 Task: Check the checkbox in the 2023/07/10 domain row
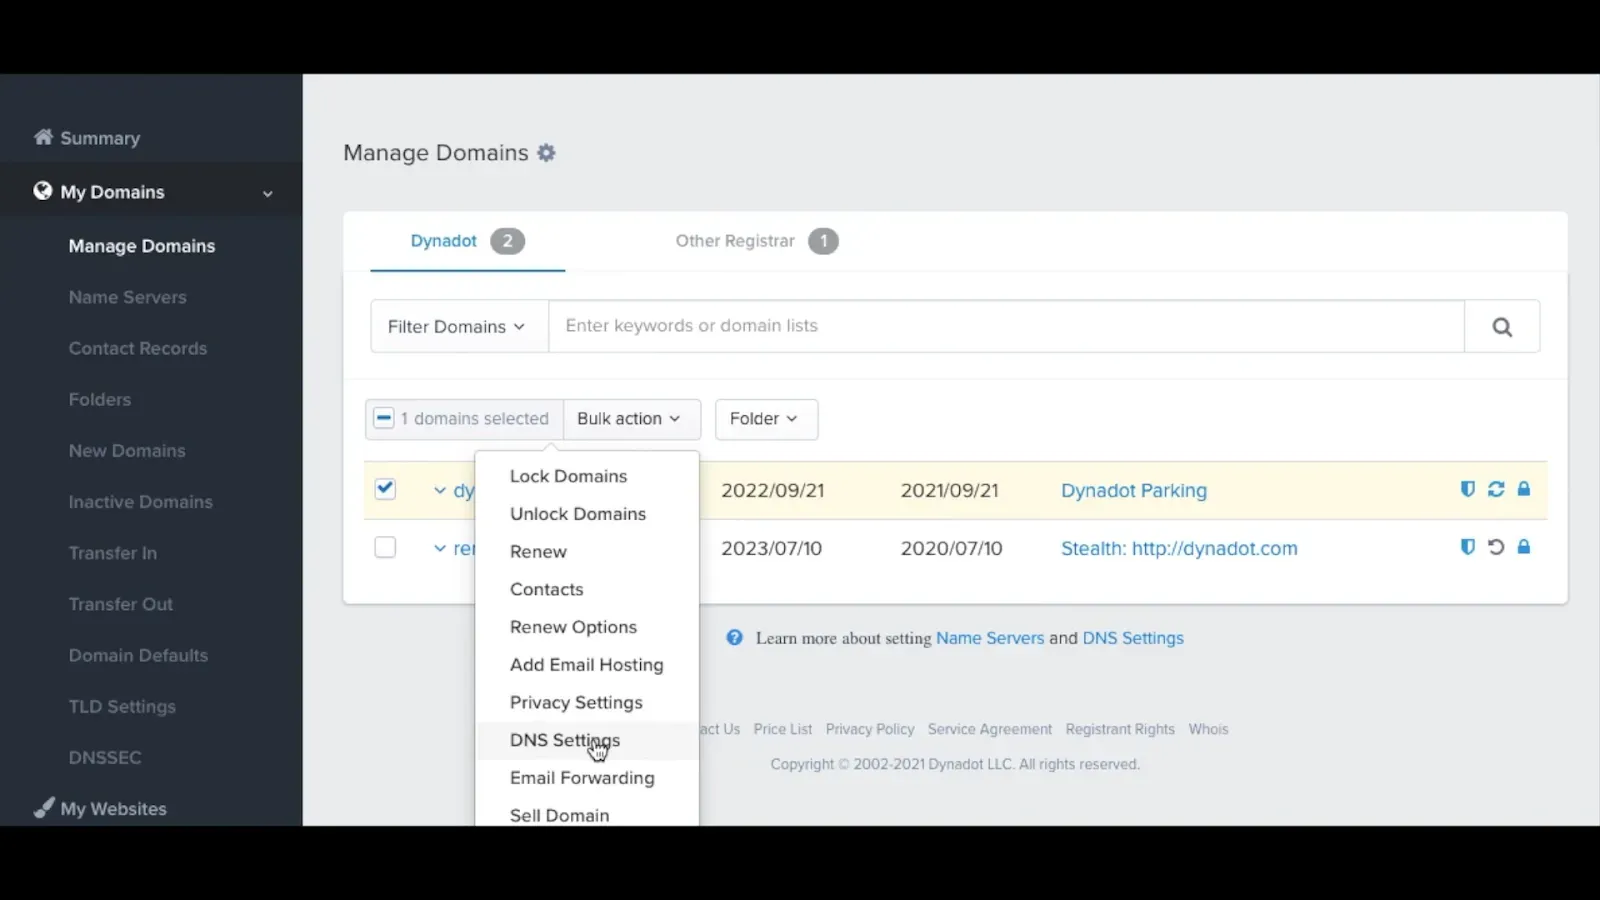(x=385, y=547)
